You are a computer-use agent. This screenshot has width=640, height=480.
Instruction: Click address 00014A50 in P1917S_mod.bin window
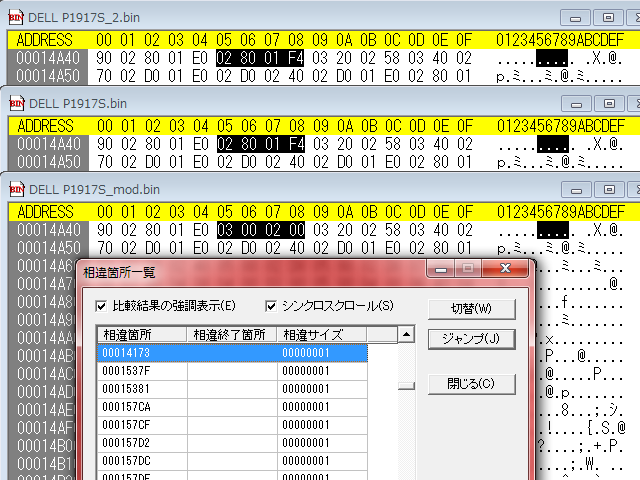point(49,248)
